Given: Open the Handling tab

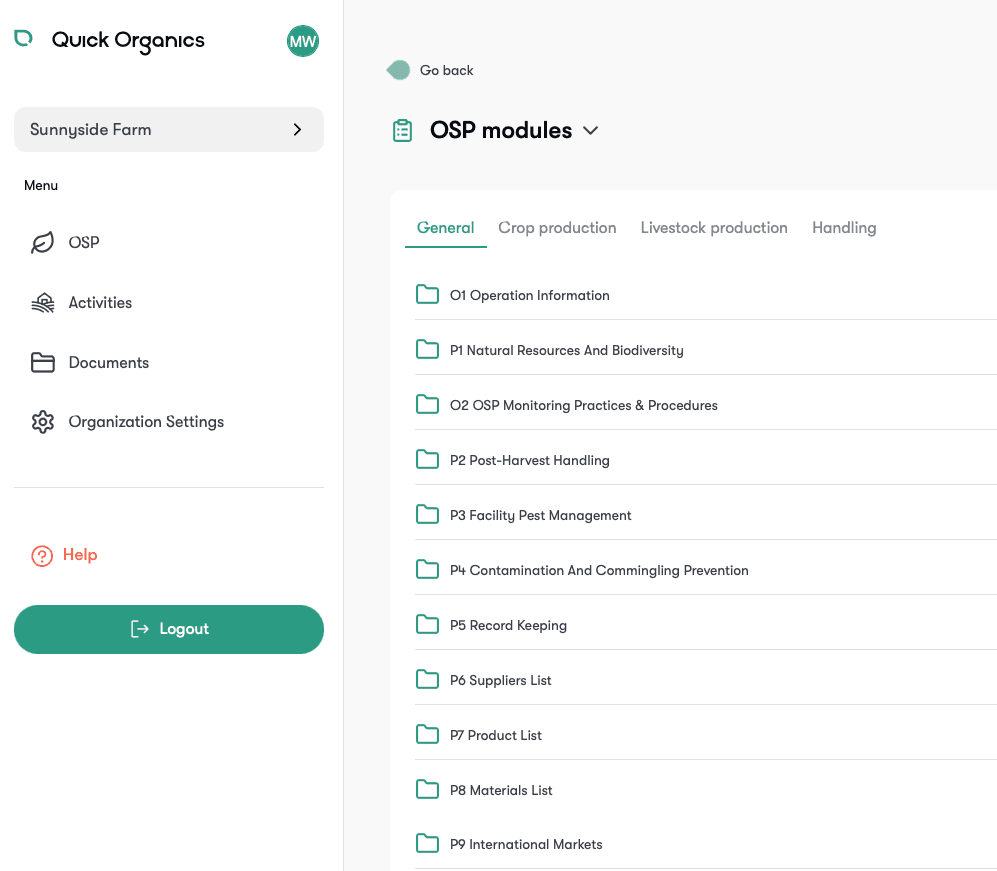Looking at the screenshot, I should [x=843, y=227].
